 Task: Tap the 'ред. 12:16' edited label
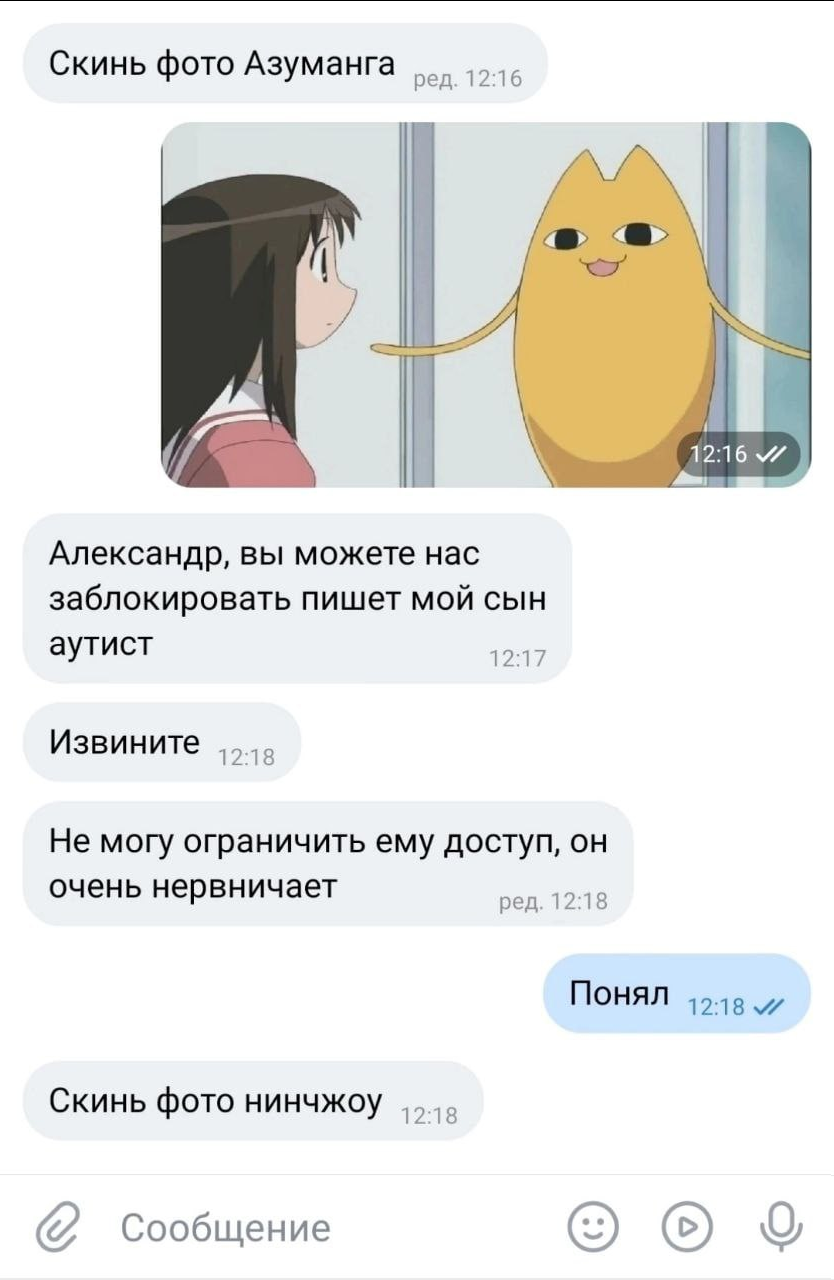click(x=467, y=78)
